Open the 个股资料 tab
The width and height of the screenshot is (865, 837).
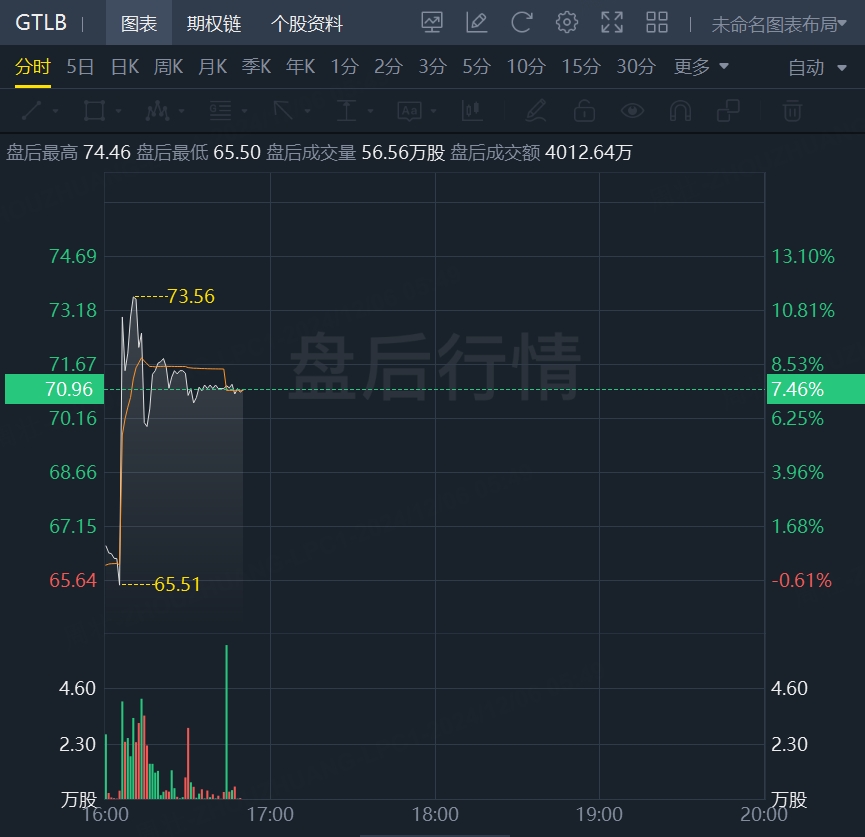tap(307, 24)
